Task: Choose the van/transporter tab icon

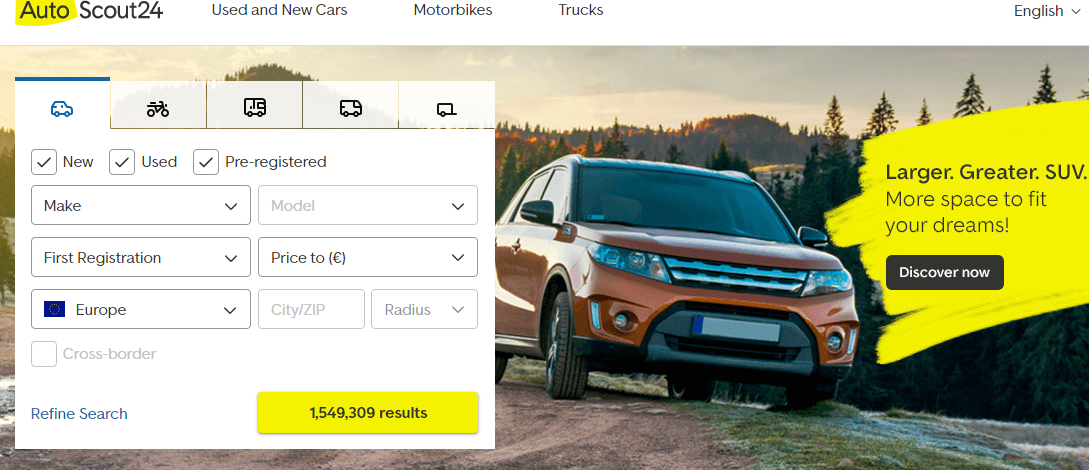Action: tap(351, 108)
